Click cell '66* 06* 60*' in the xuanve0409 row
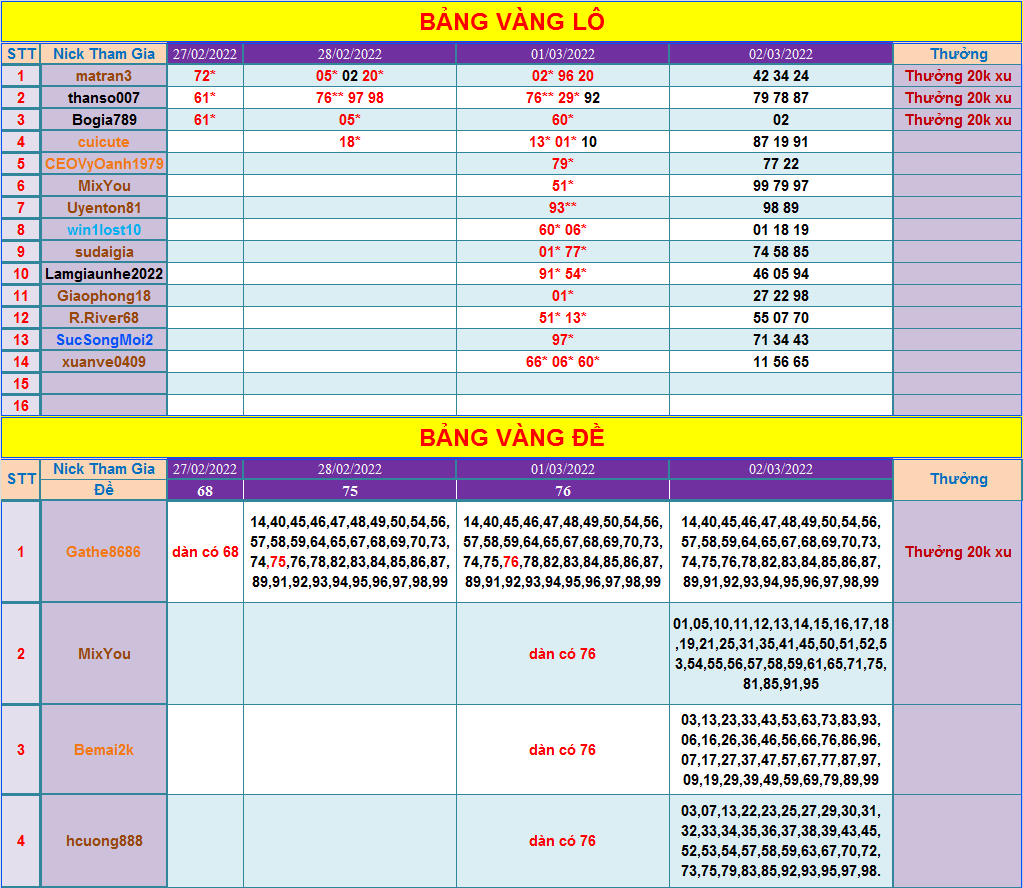 click(562, 362)
